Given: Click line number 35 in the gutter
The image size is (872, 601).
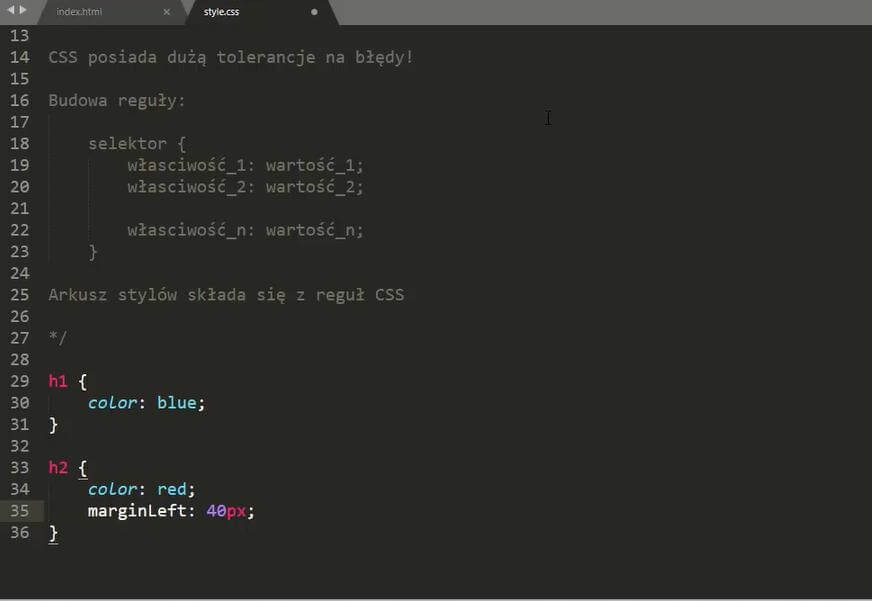Looking at the screenshot, I should click(19, 511).
